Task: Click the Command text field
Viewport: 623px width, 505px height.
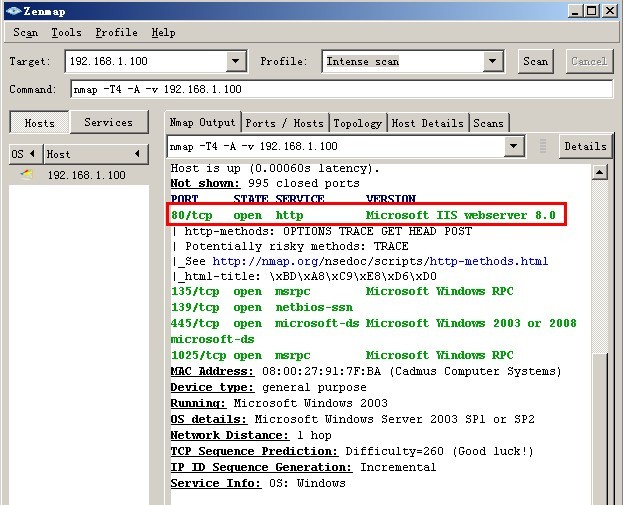Action: pos(342,89)
